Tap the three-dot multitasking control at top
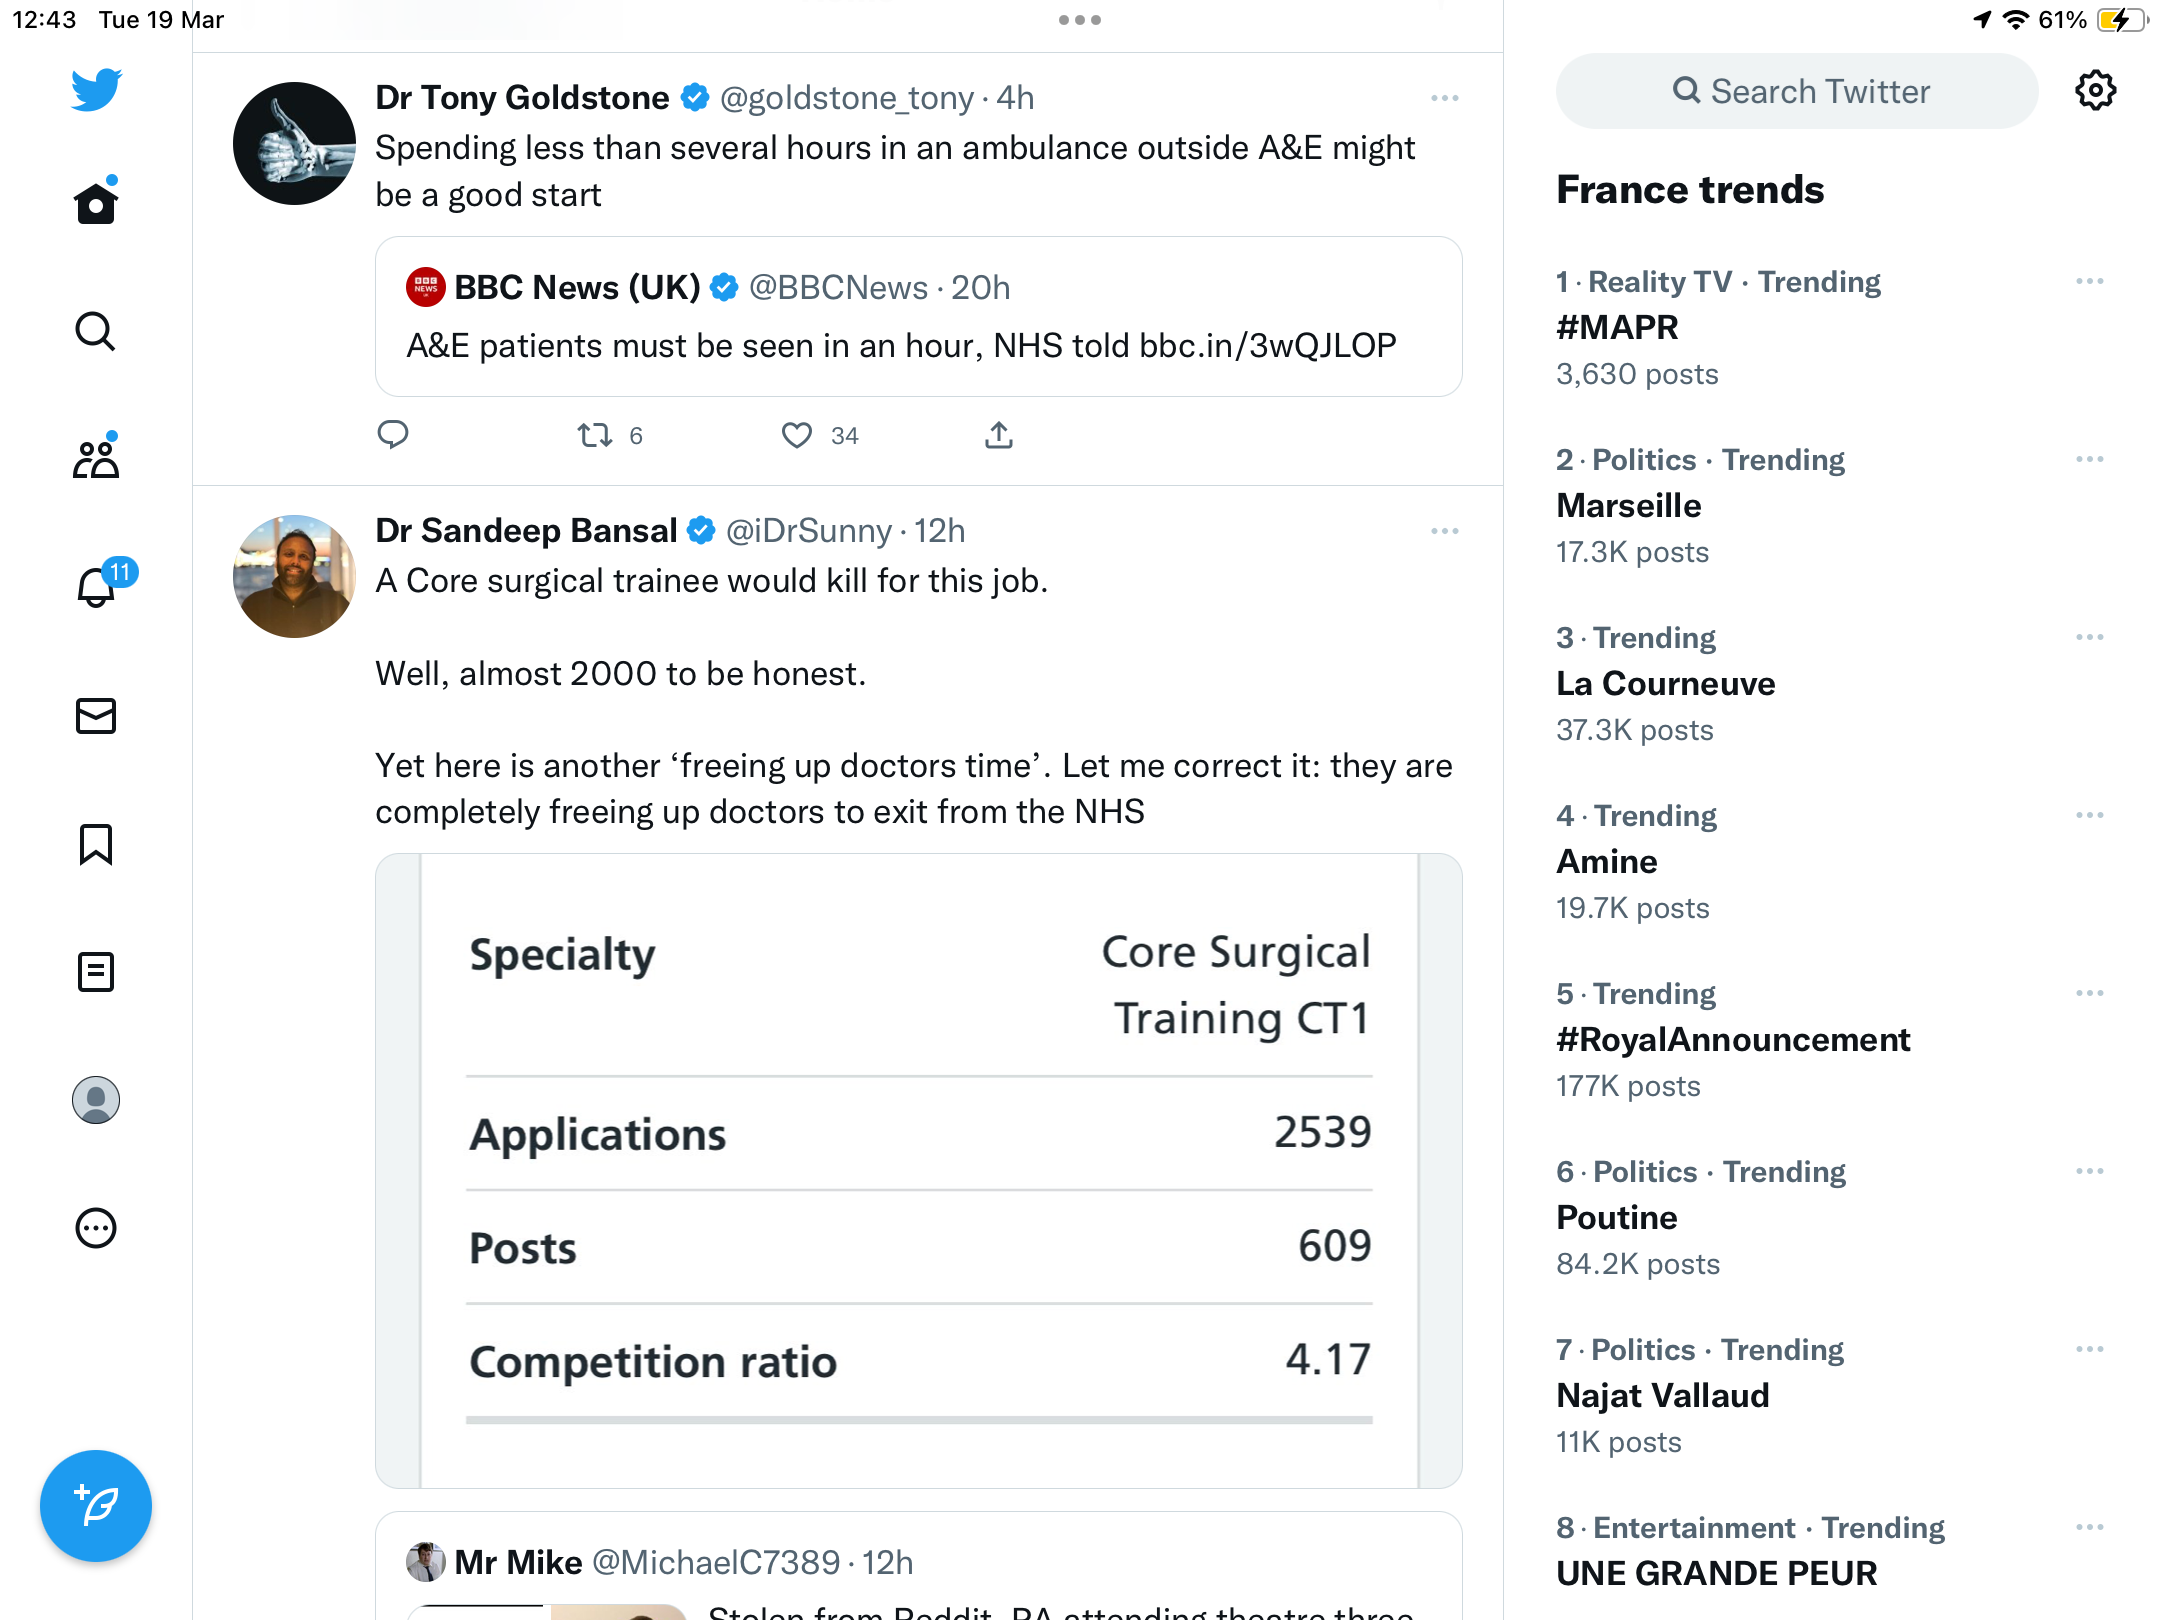The width and height of the screenshot is (2160, 1620). point(1080,20)
